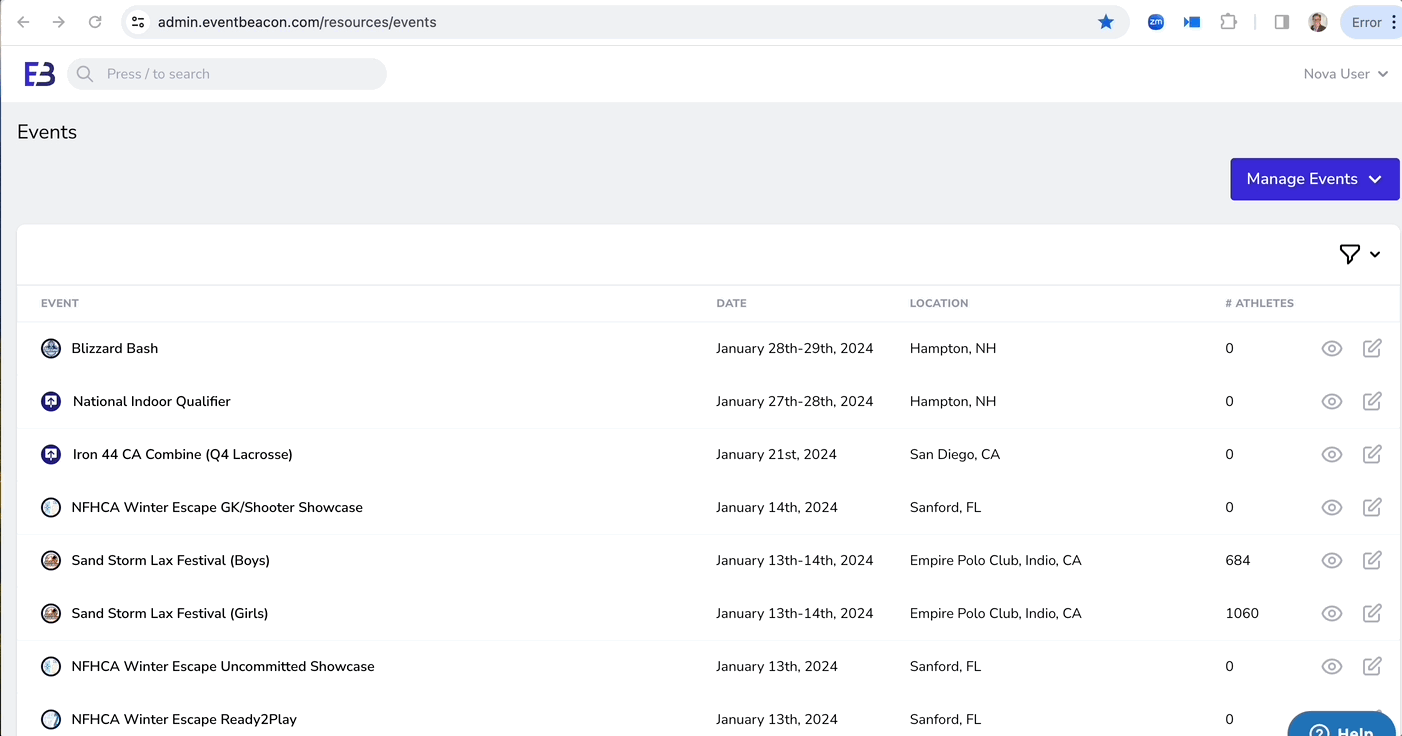The width and height of the screenshot is (1402, 736).
Task: Edit the National Indoor Qualifier event
Action: [1372, 401]
